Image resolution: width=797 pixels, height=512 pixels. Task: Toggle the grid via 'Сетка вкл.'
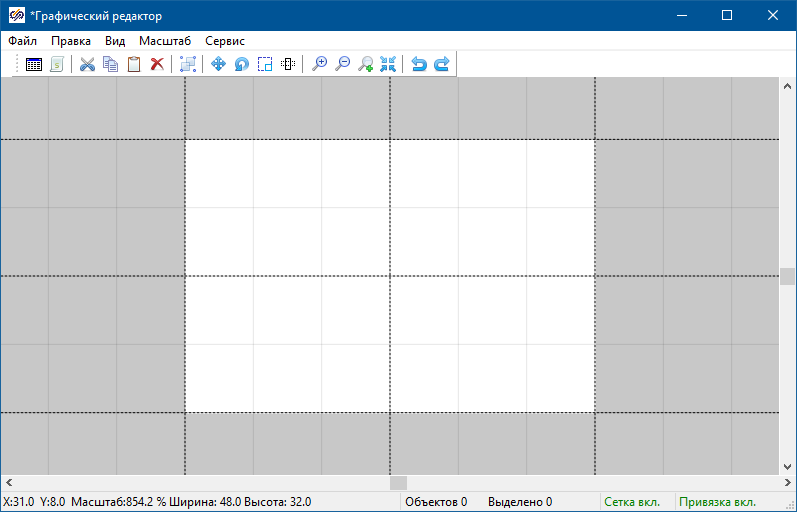635,502
